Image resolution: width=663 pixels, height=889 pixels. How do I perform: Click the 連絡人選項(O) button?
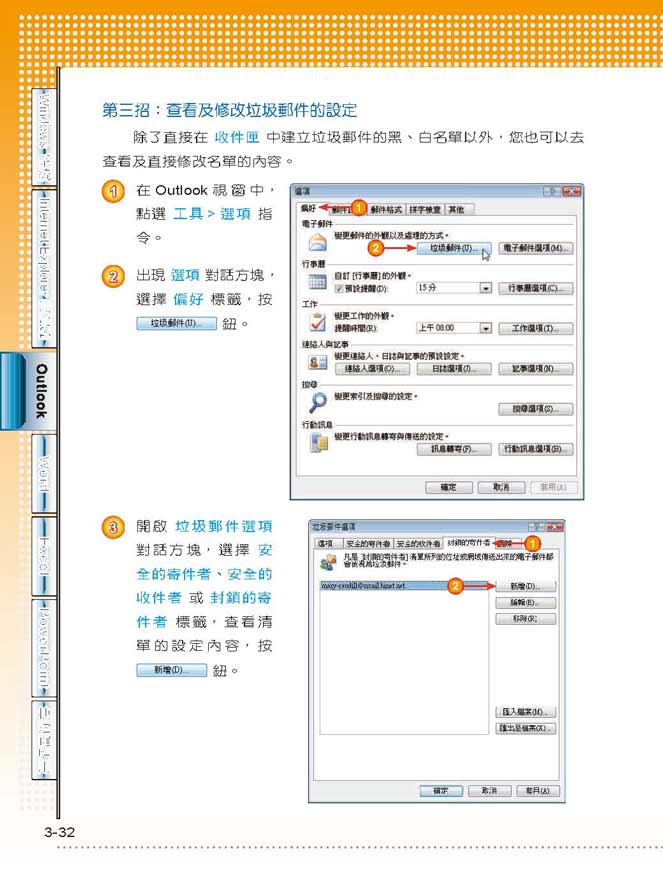372,369
